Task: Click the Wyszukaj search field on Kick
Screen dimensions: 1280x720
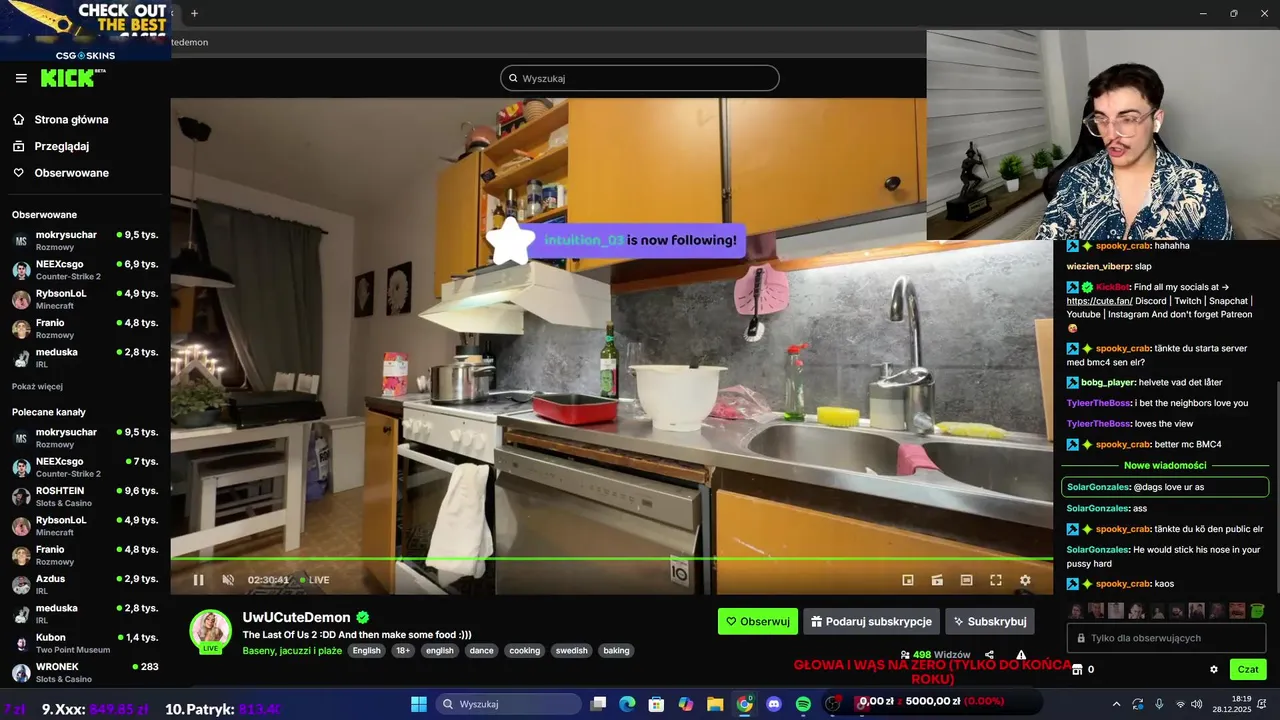Action: (x=640, y=78)
